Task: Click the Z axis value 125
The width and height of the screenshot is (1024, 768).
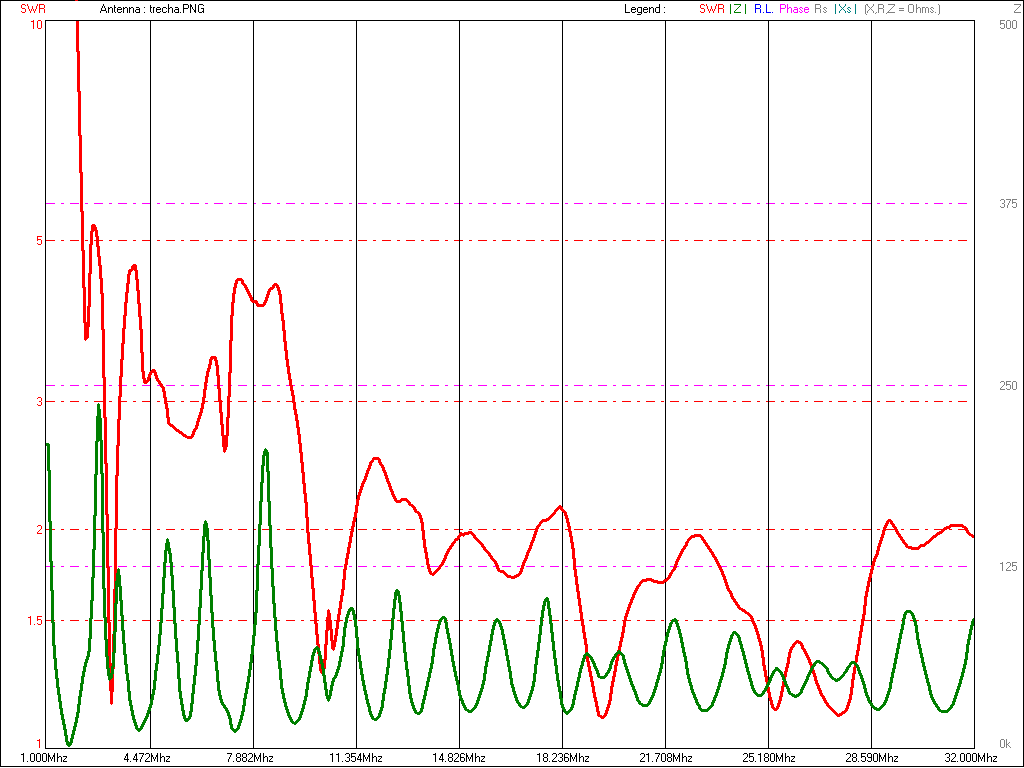Action: click(x=1008, y=567)
